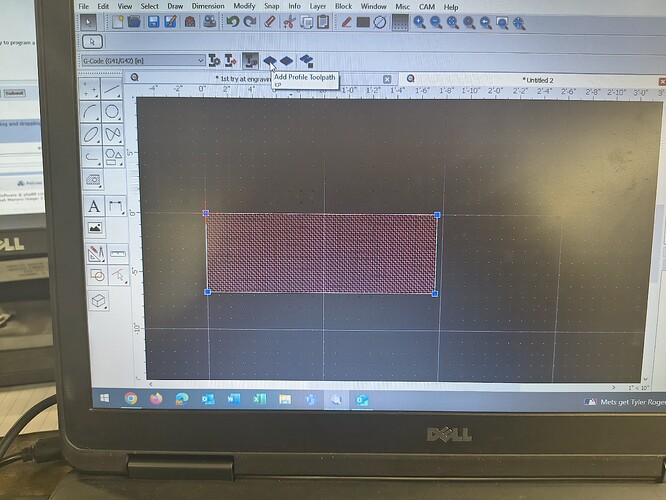This screenshot has height=500, width=666.
Task: Click the hatched red rectangle in the drawing
Action: (x=322, y=253)
